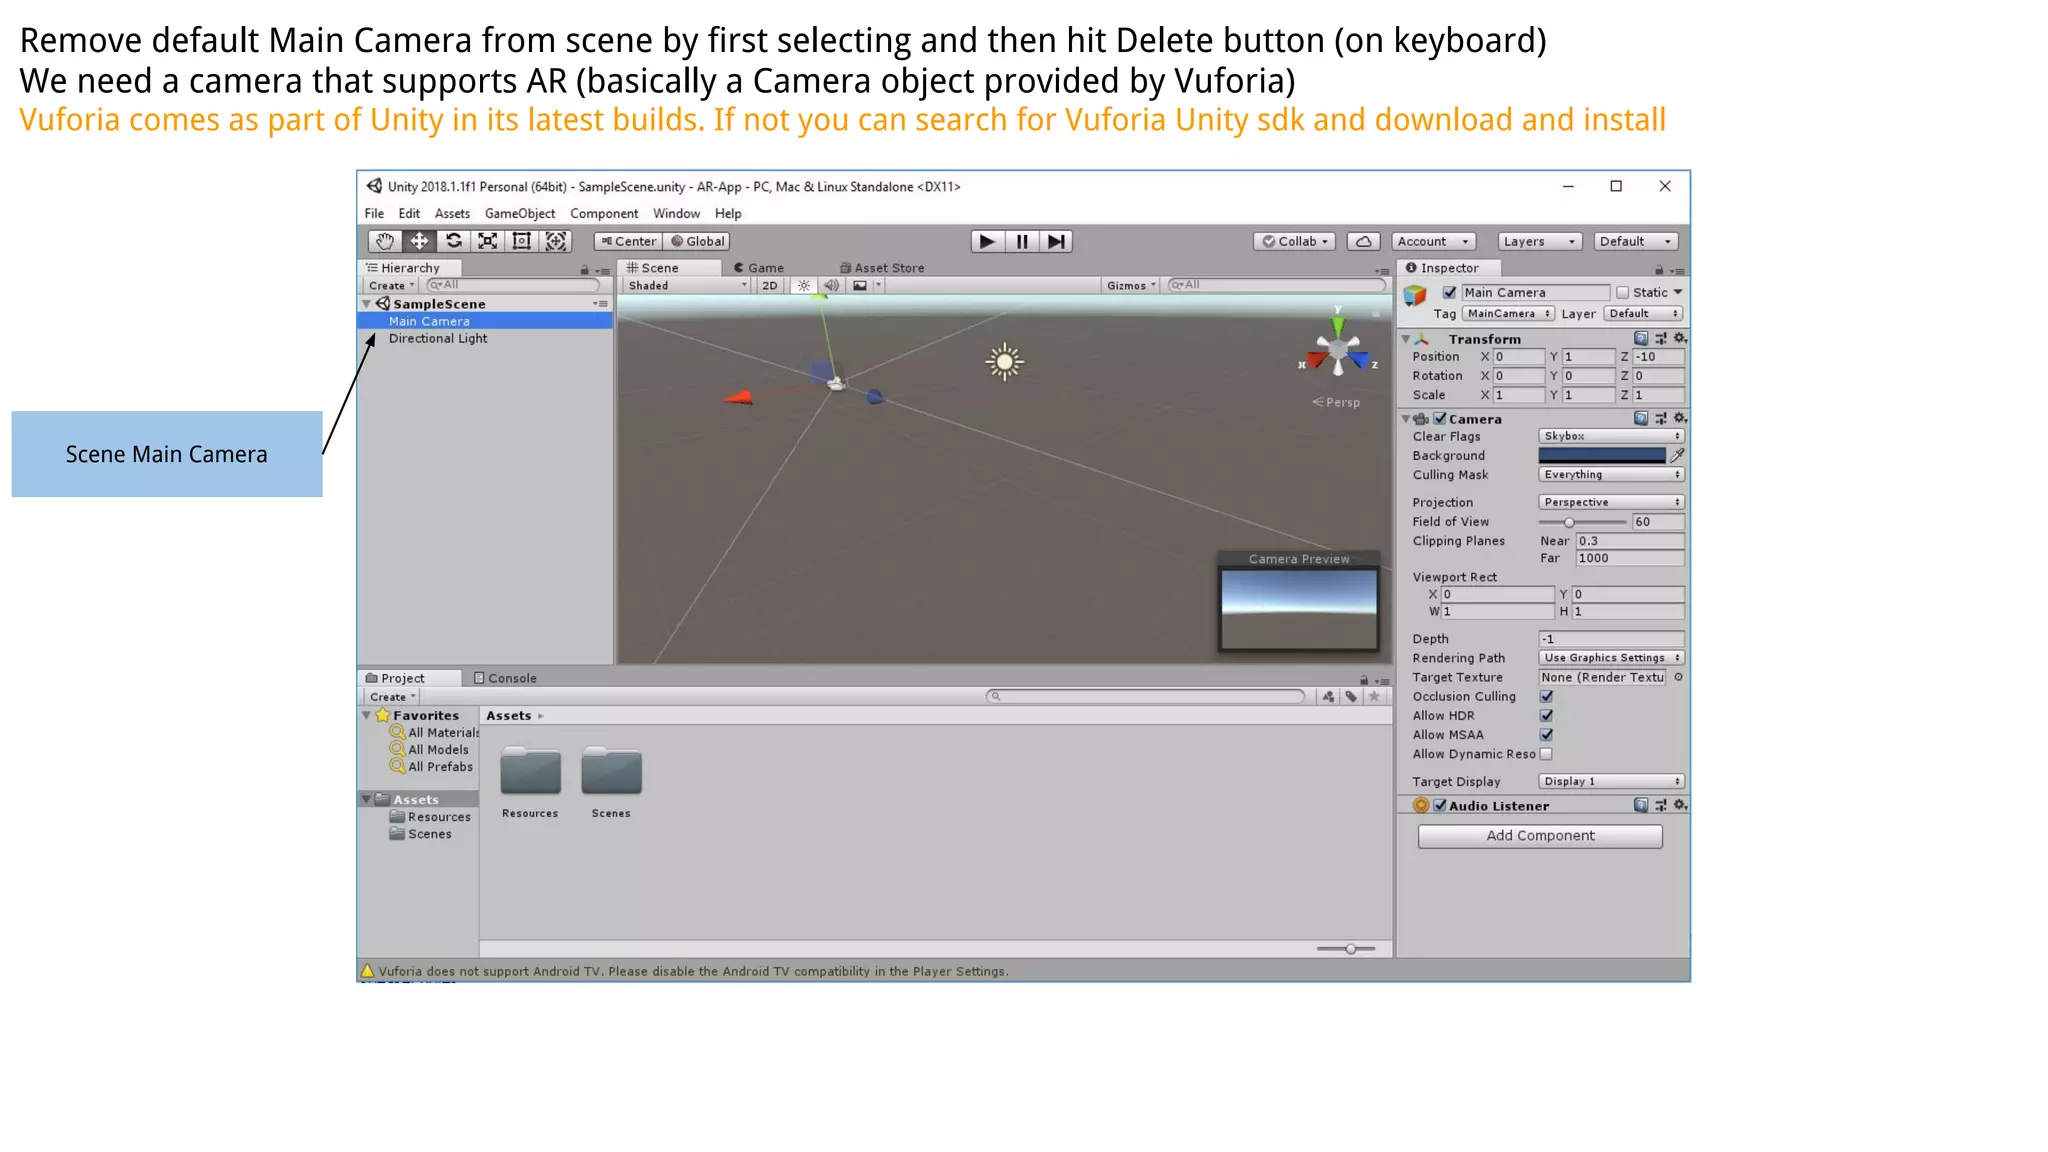This screenshot has width=2048, height=1152.
Task: Click Target Texture object picker circle
Action: click(1679, 677)
